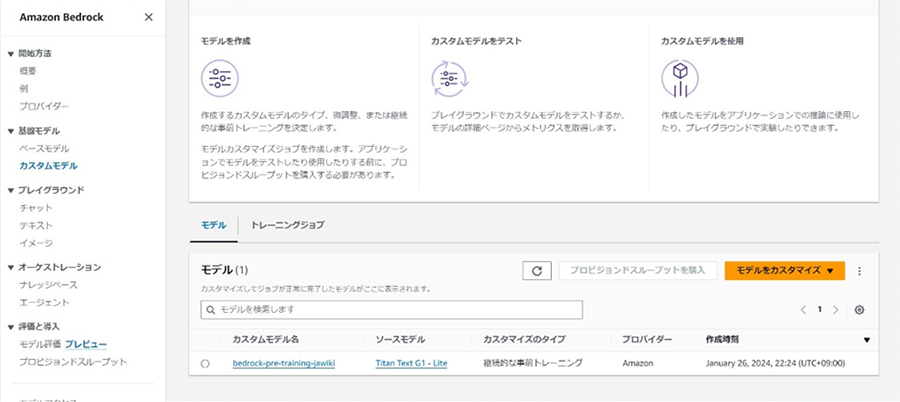Click the カスタムモデルをテスト heading

pyautogui.click(x=476, y=41)
